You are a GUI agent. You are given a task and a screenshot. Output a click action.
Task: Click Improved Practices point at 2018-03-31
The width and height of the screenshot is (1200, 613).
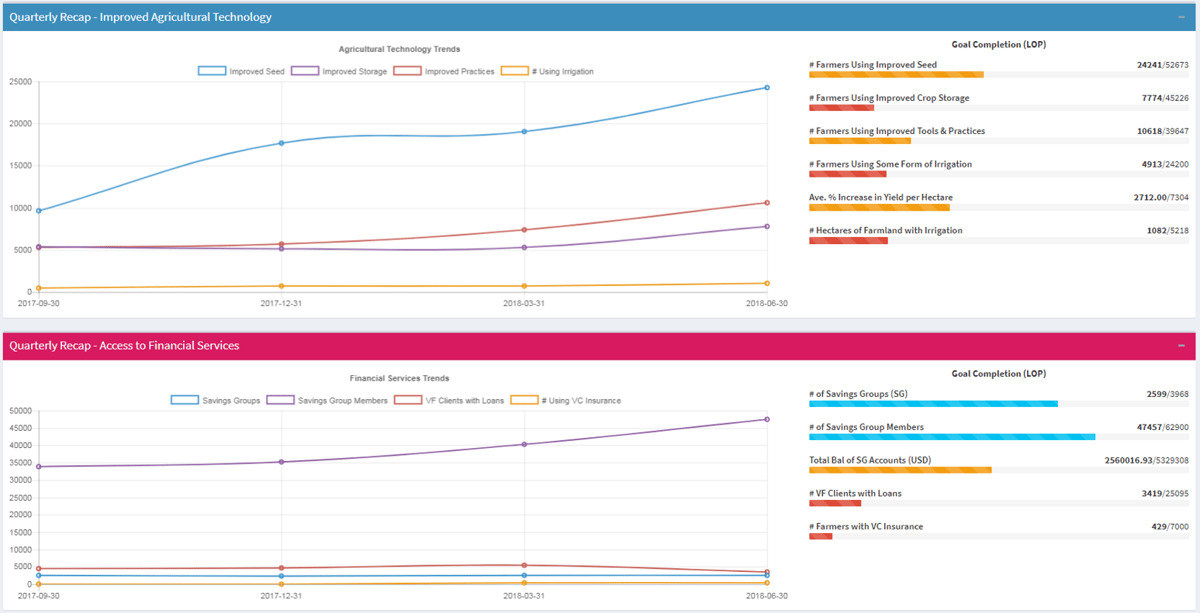coord(524,230)
